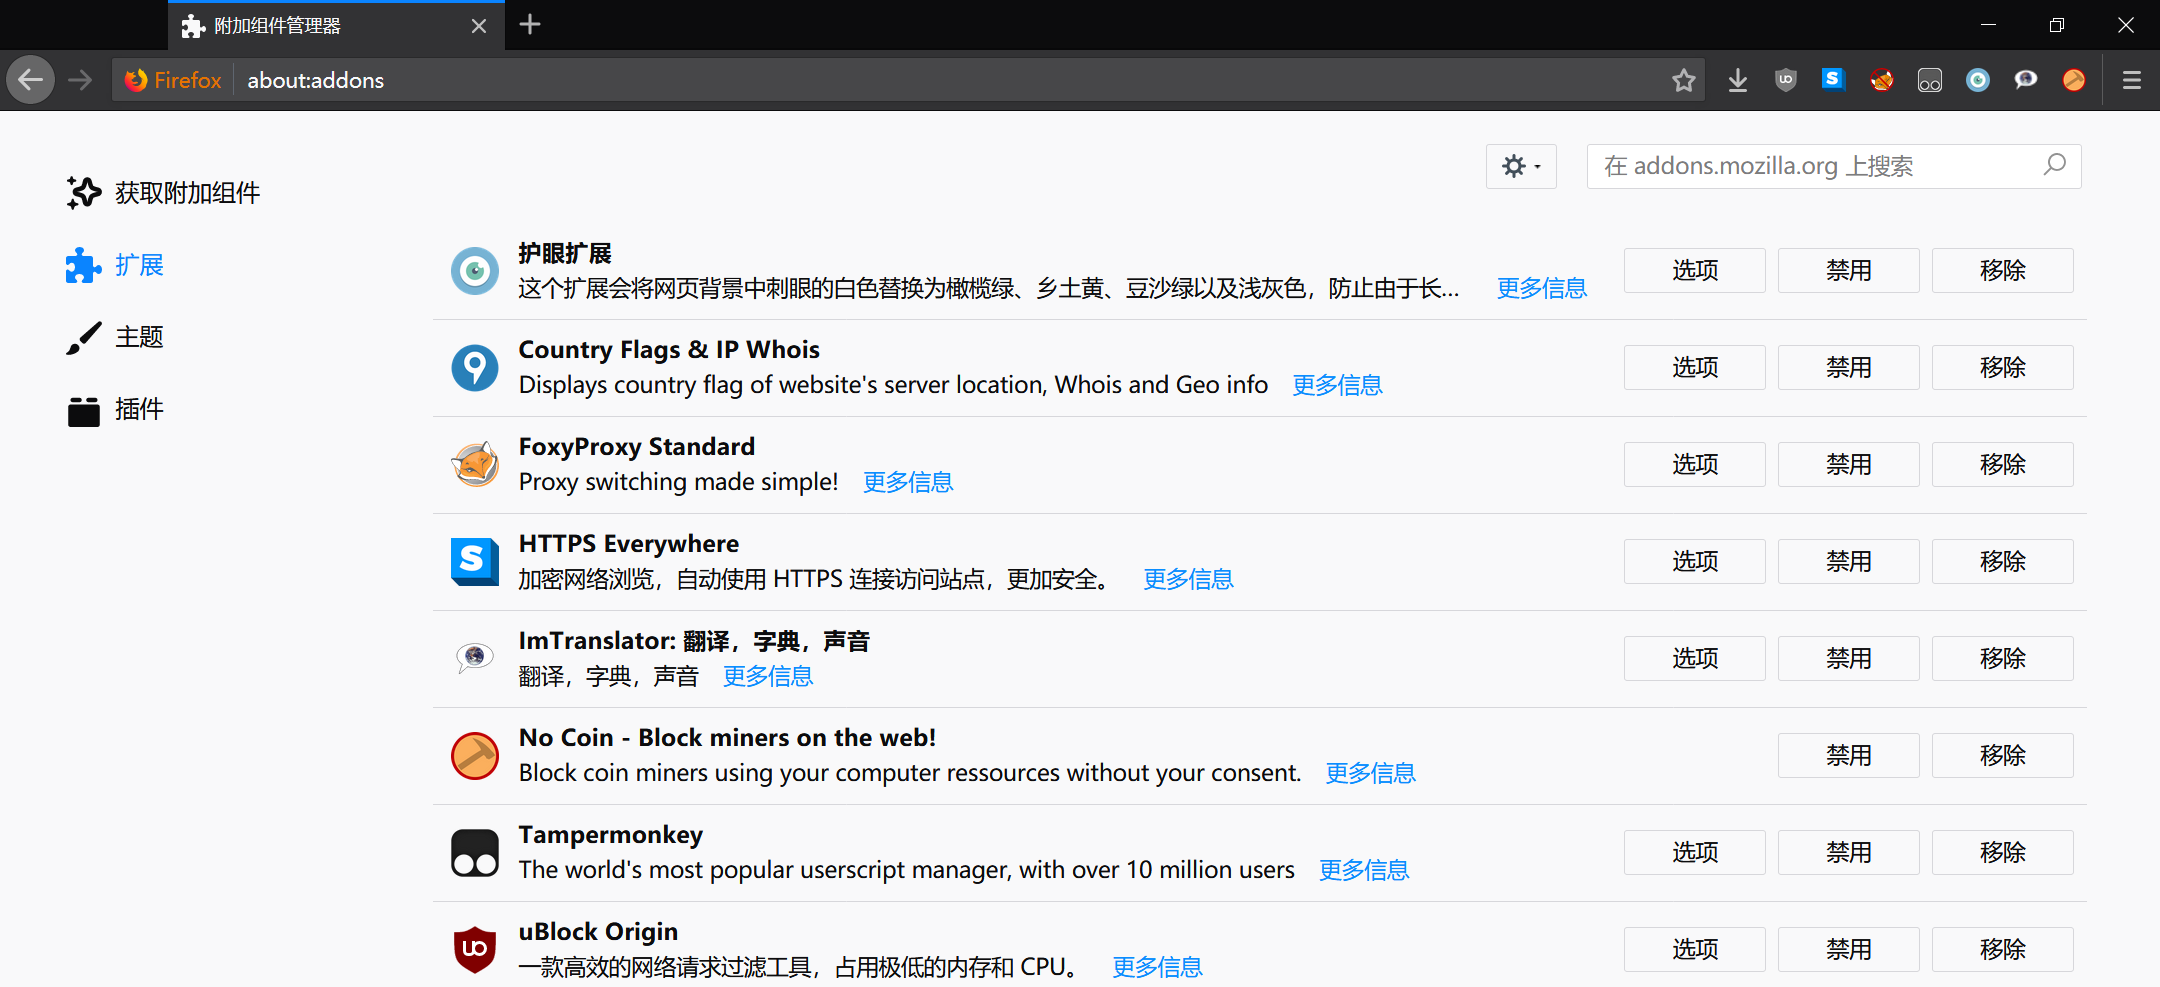Remove 护眼扩展 with 移除
Screen dimensions: 2160x987
[x=2003, y=271]
